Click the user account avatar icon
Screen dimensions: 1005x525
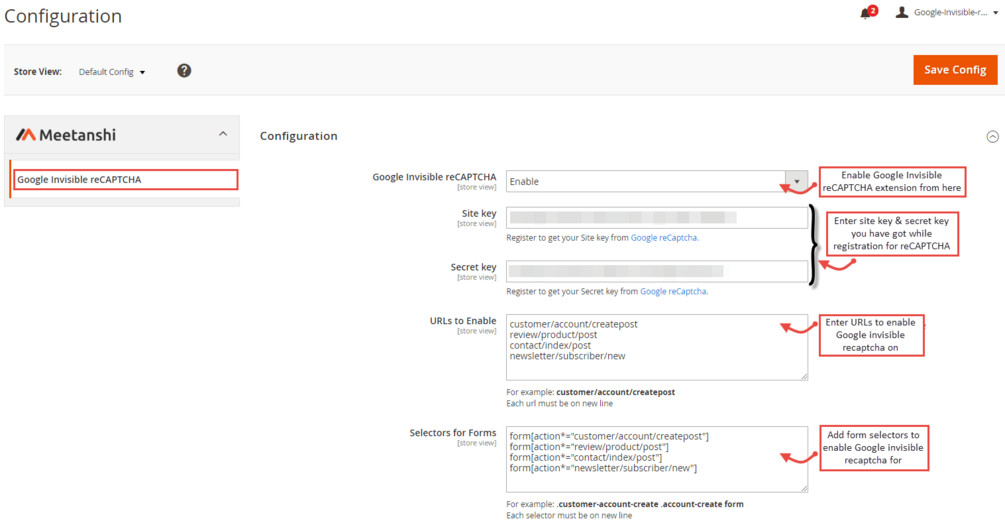[902, 13]
